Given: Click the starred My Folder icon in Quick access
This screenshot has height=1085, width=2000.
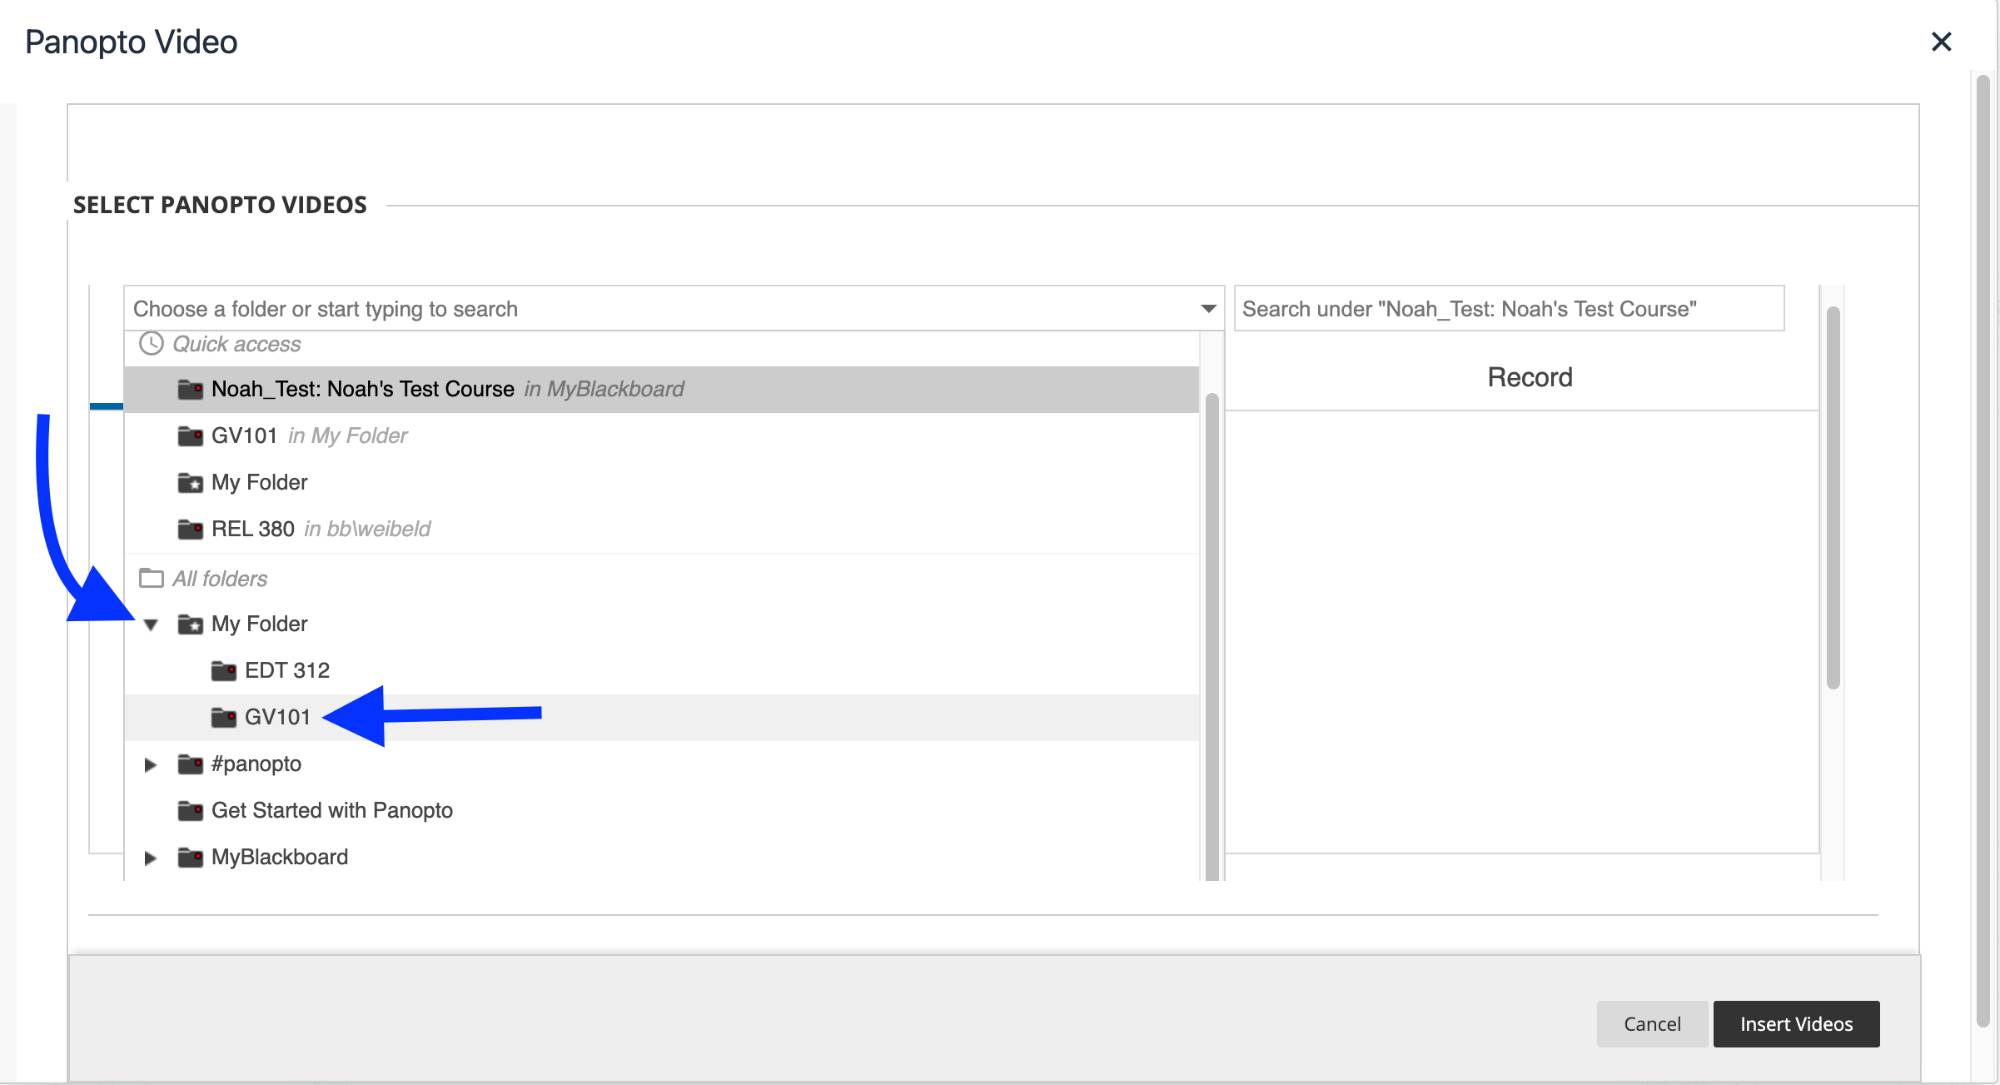Looking at the screenshot, I should coord(190,483).
